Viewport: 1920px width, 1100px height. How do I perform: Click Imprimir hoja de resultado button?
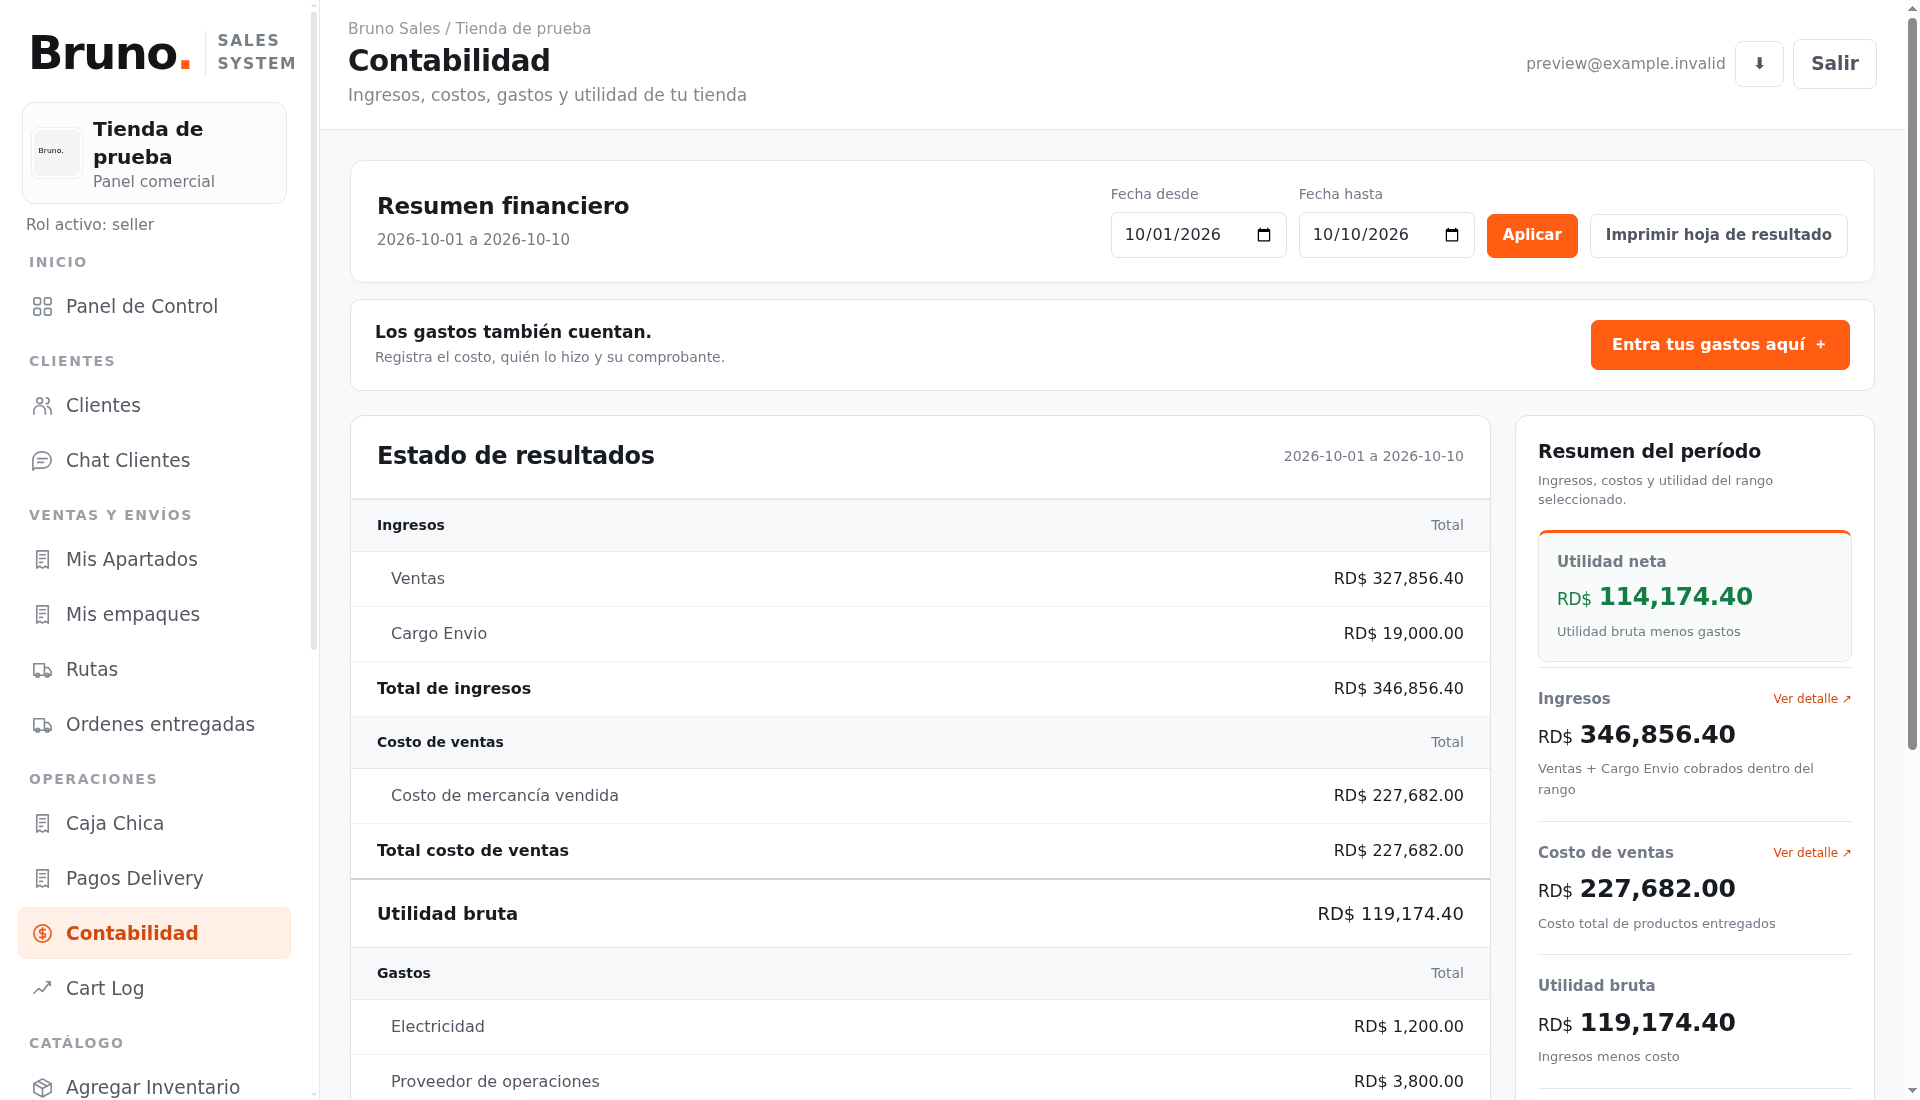point(1718,235)
